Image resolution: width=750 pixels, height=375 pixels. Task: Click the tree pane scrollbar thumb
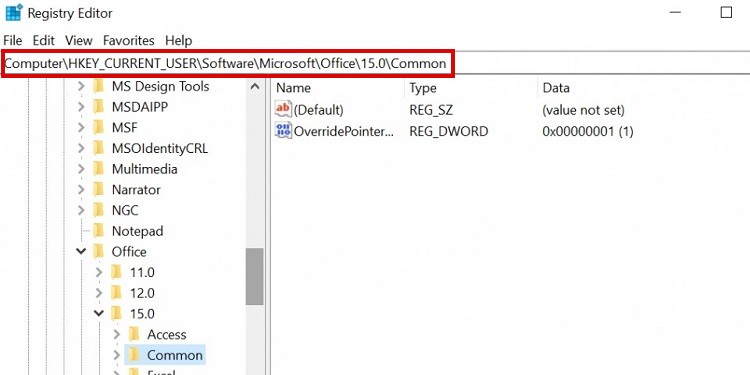tap(254, 276)
